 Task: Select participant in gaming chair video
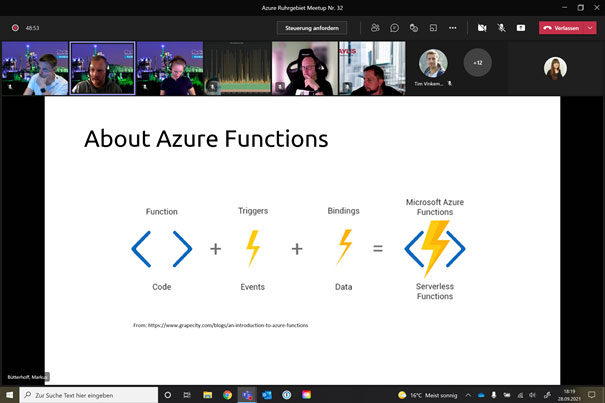[x=305, y=68]
